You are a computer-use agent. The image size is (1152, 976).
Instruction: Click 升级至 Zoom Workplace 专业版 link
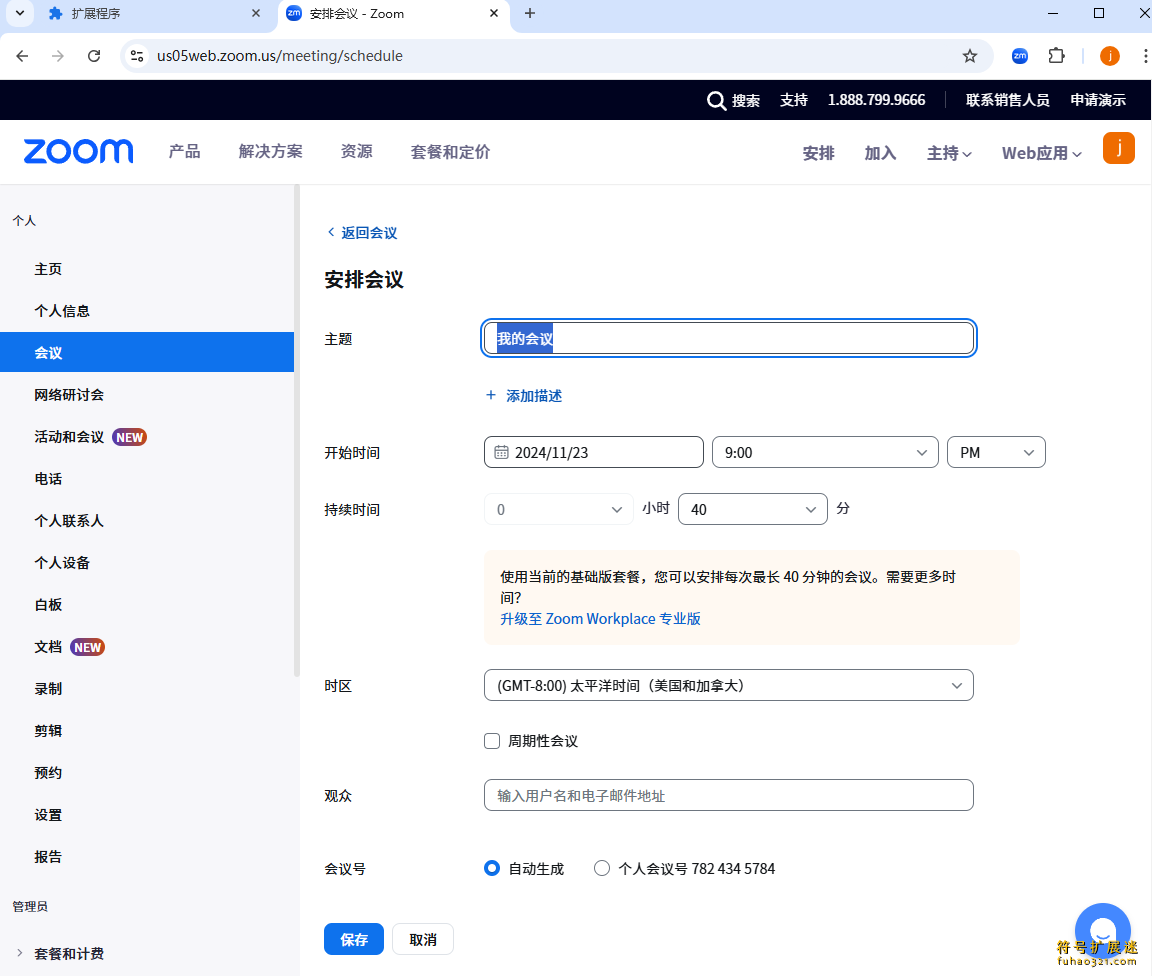point(600,619)
